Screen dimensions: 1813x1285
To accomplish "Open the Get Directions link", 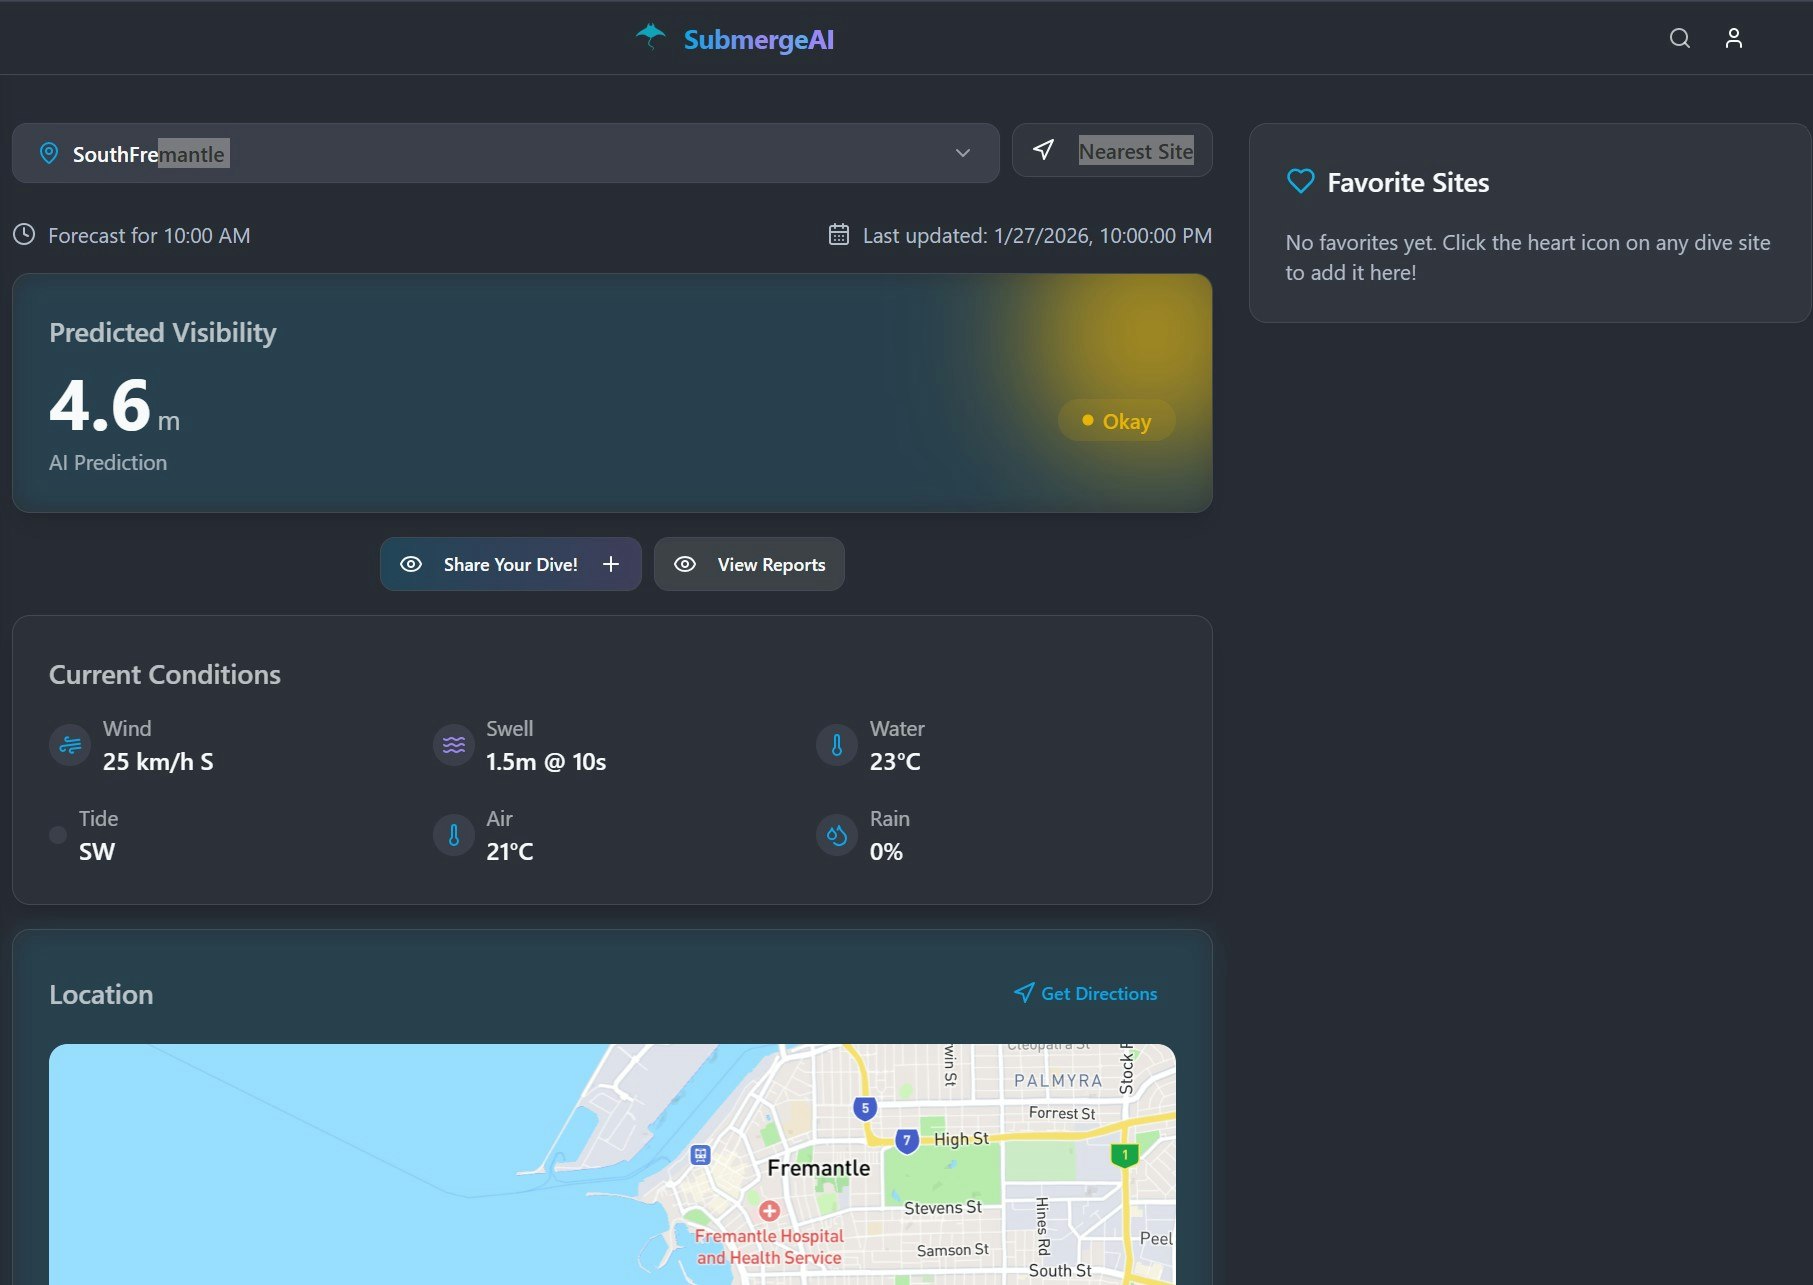I will [1086, 993].
